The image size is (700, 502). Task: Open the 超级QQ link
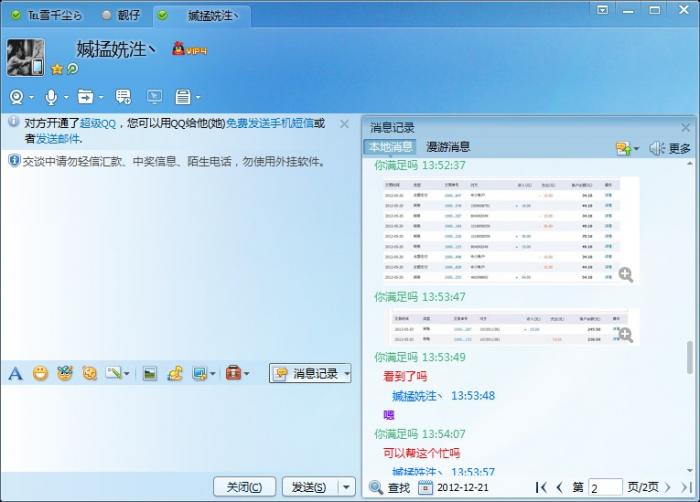click(98, 123)
